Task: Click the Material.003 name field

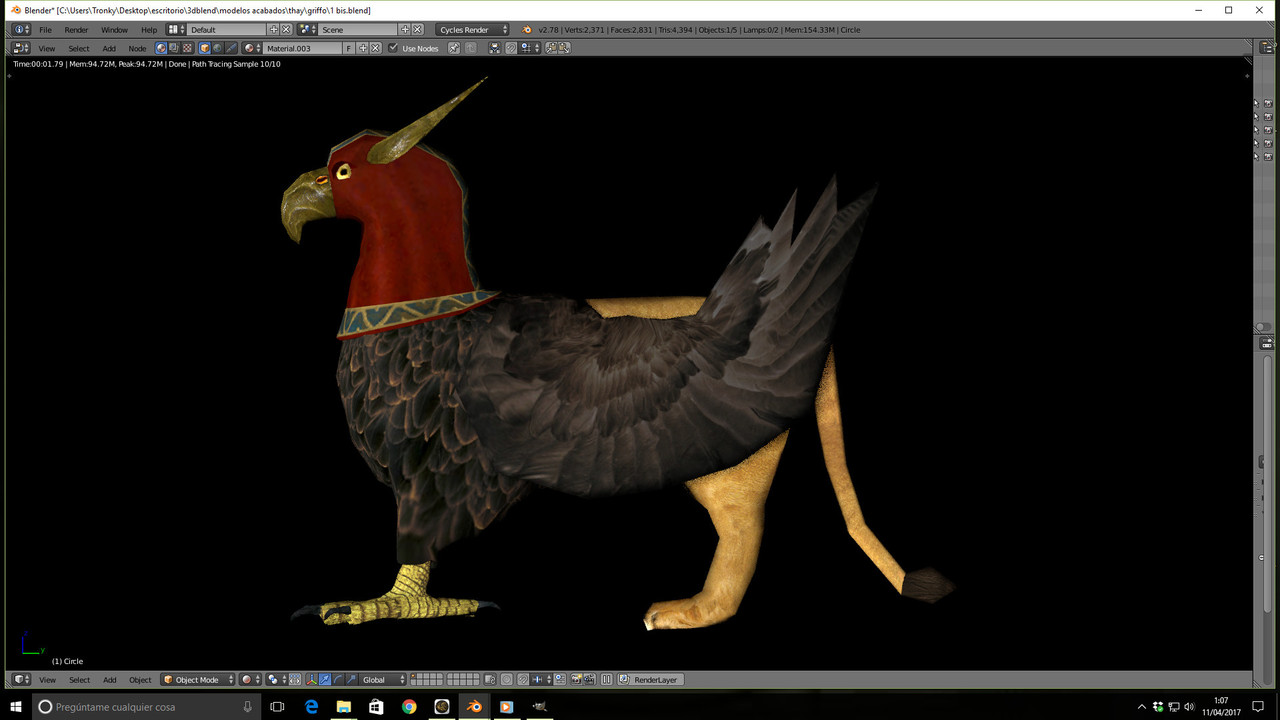Action: pos(302,48)
